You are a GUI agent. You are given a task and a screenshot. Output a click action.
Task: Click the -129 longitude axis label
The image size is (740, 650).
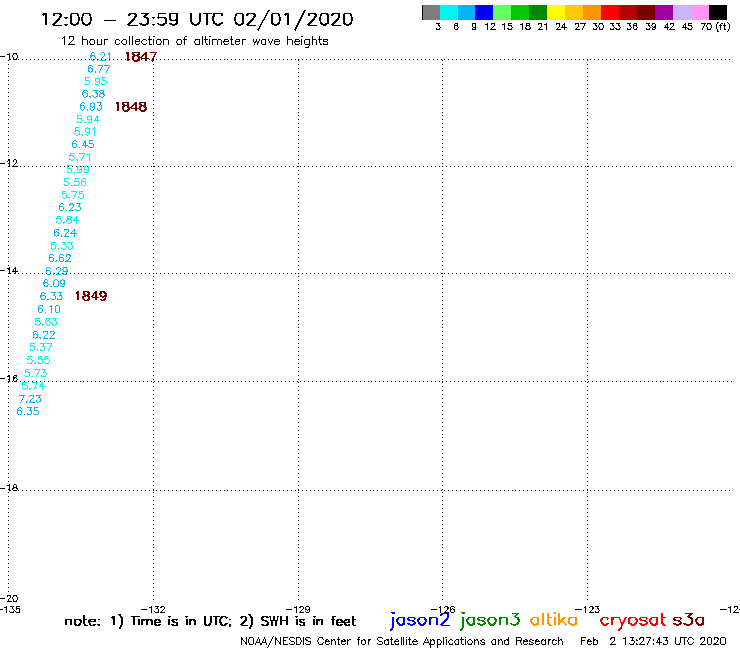point(298,609)
